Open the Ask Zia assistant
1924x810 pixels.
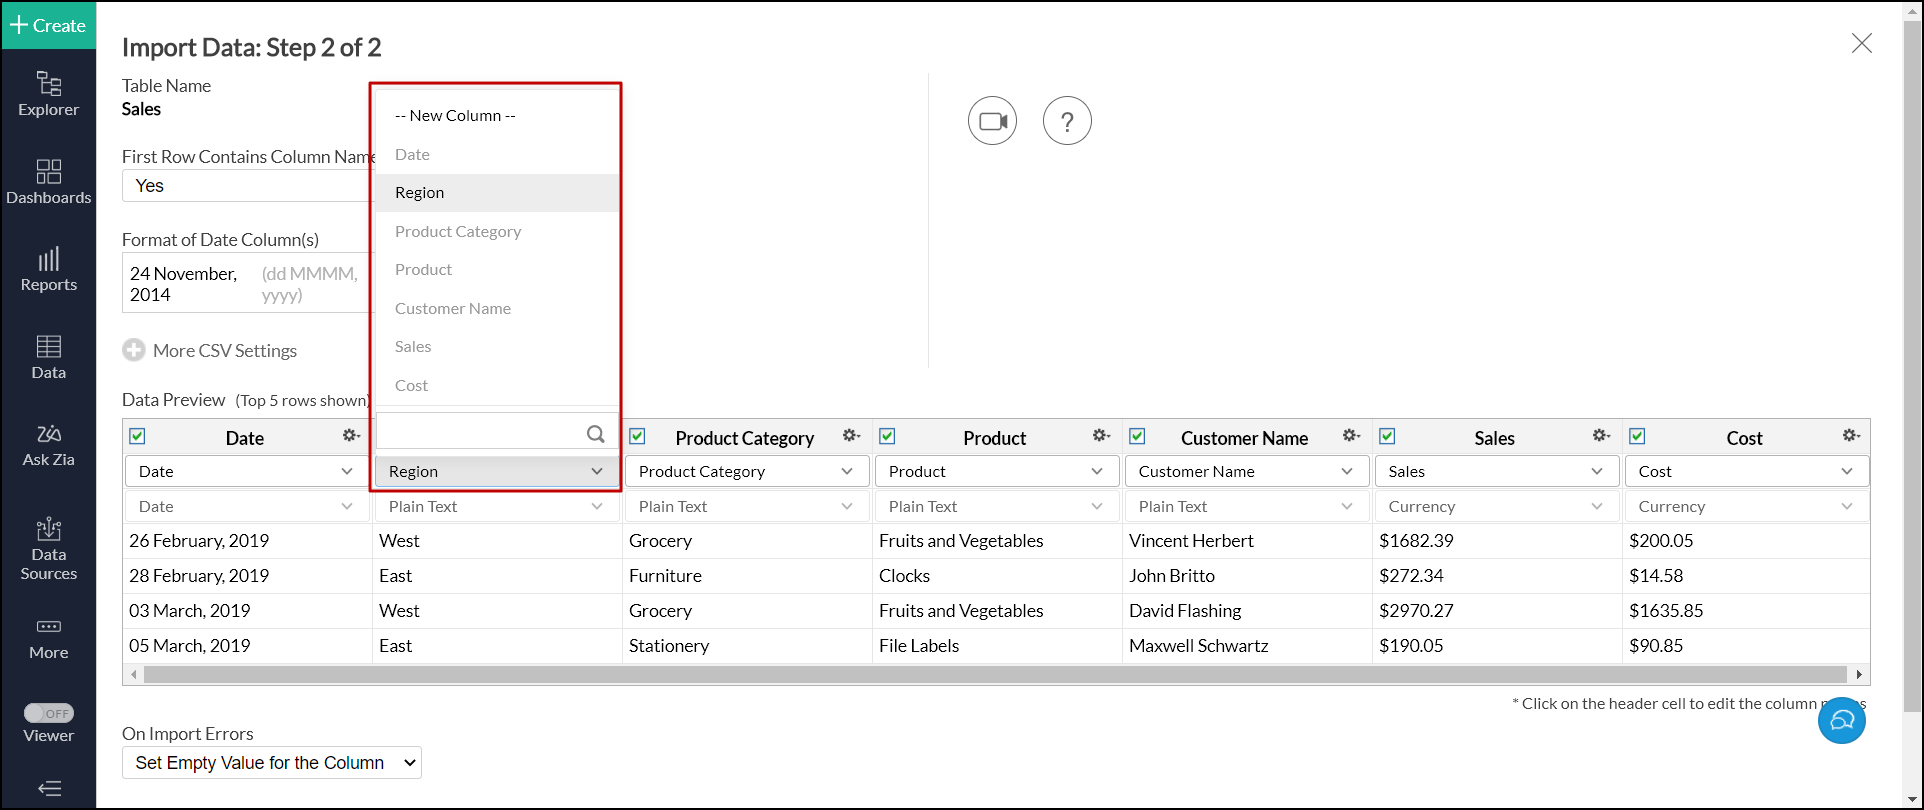tap(48, 445)
